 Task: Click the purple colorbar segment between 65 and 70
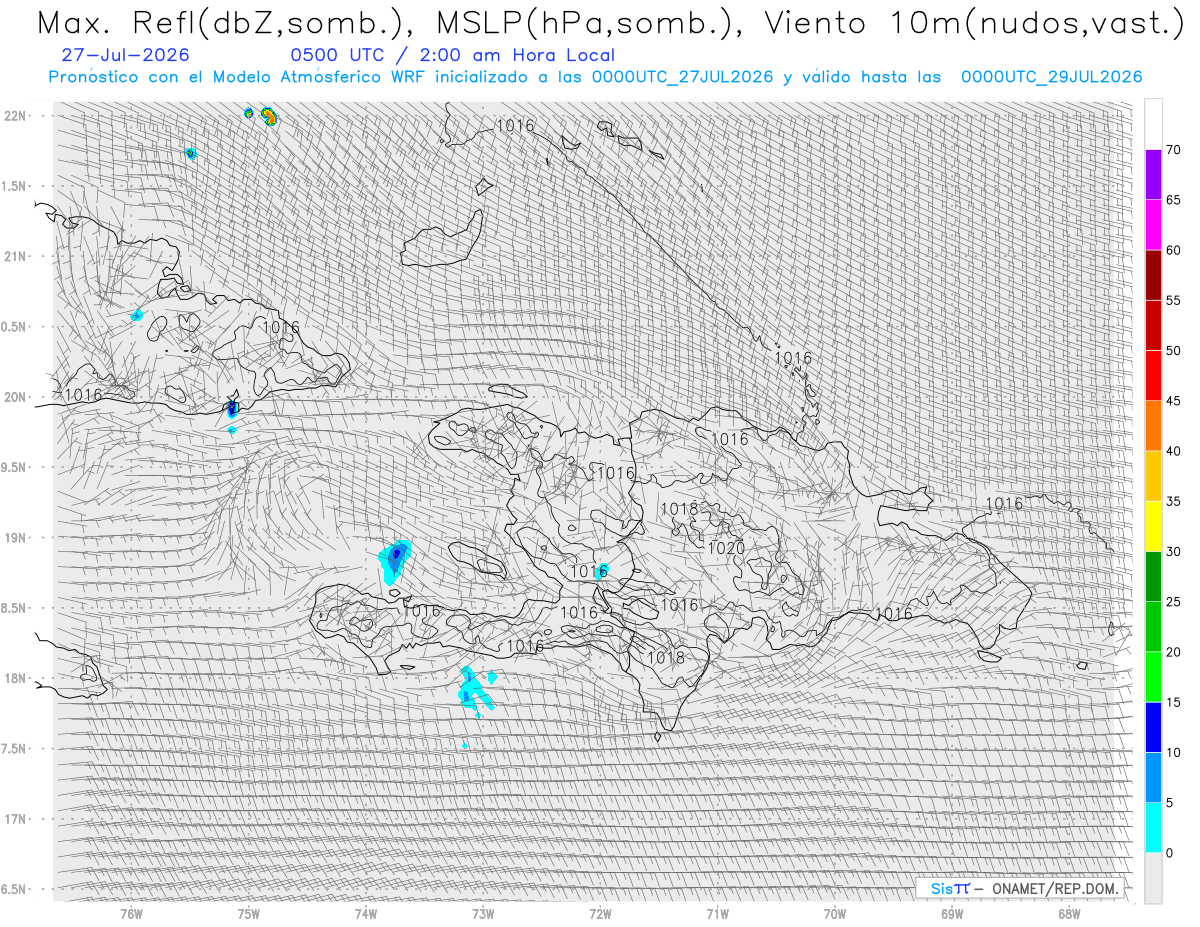pos(1153,175)
